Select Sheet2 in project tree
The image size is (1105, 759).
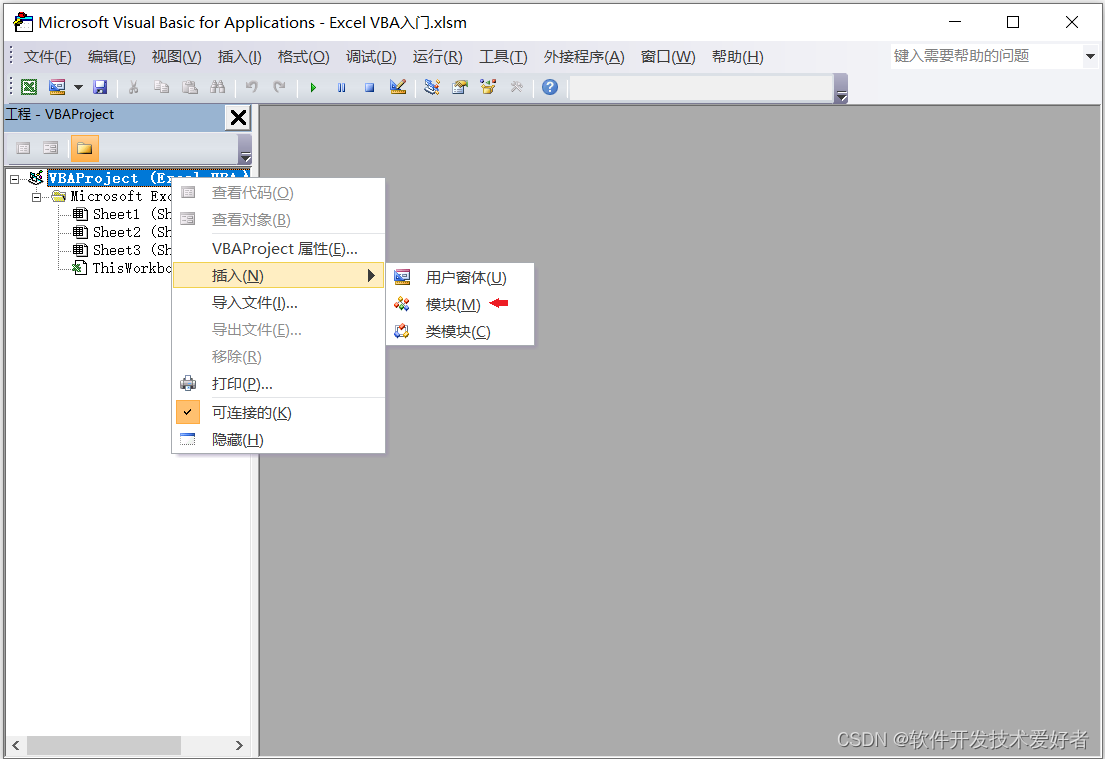click(x=122, y=232)
